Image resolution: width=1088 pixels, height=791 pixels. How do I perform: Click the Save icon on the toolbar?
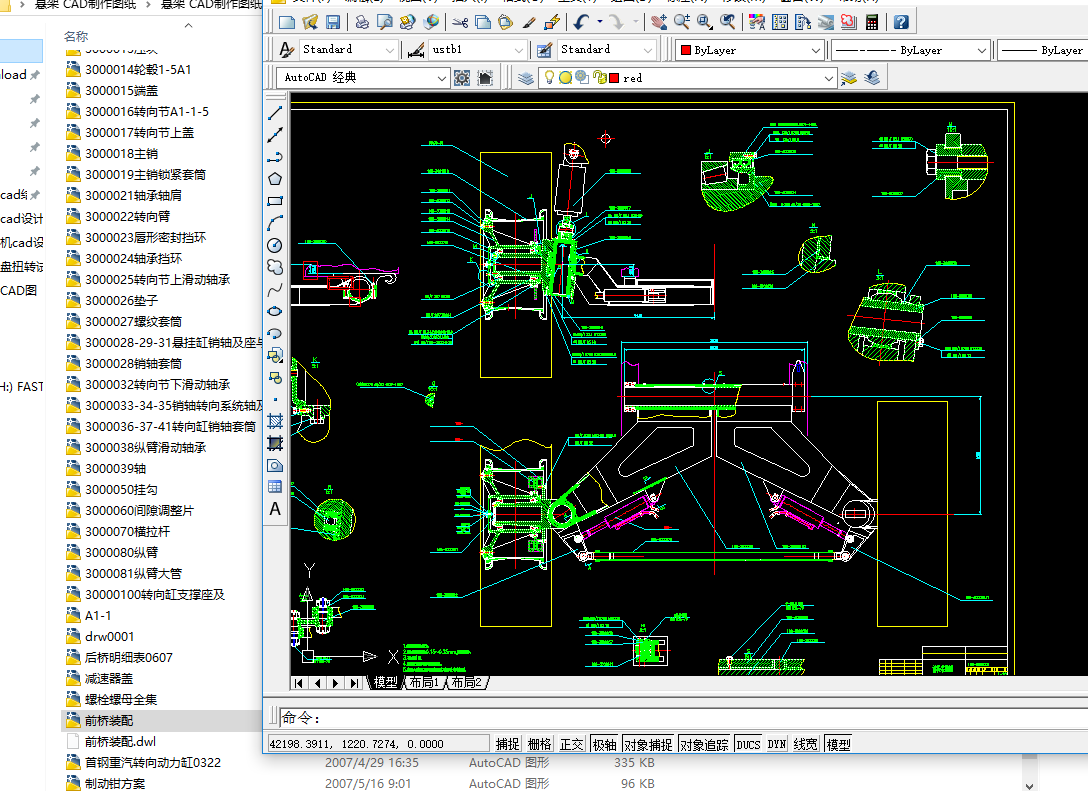(332, 22)
